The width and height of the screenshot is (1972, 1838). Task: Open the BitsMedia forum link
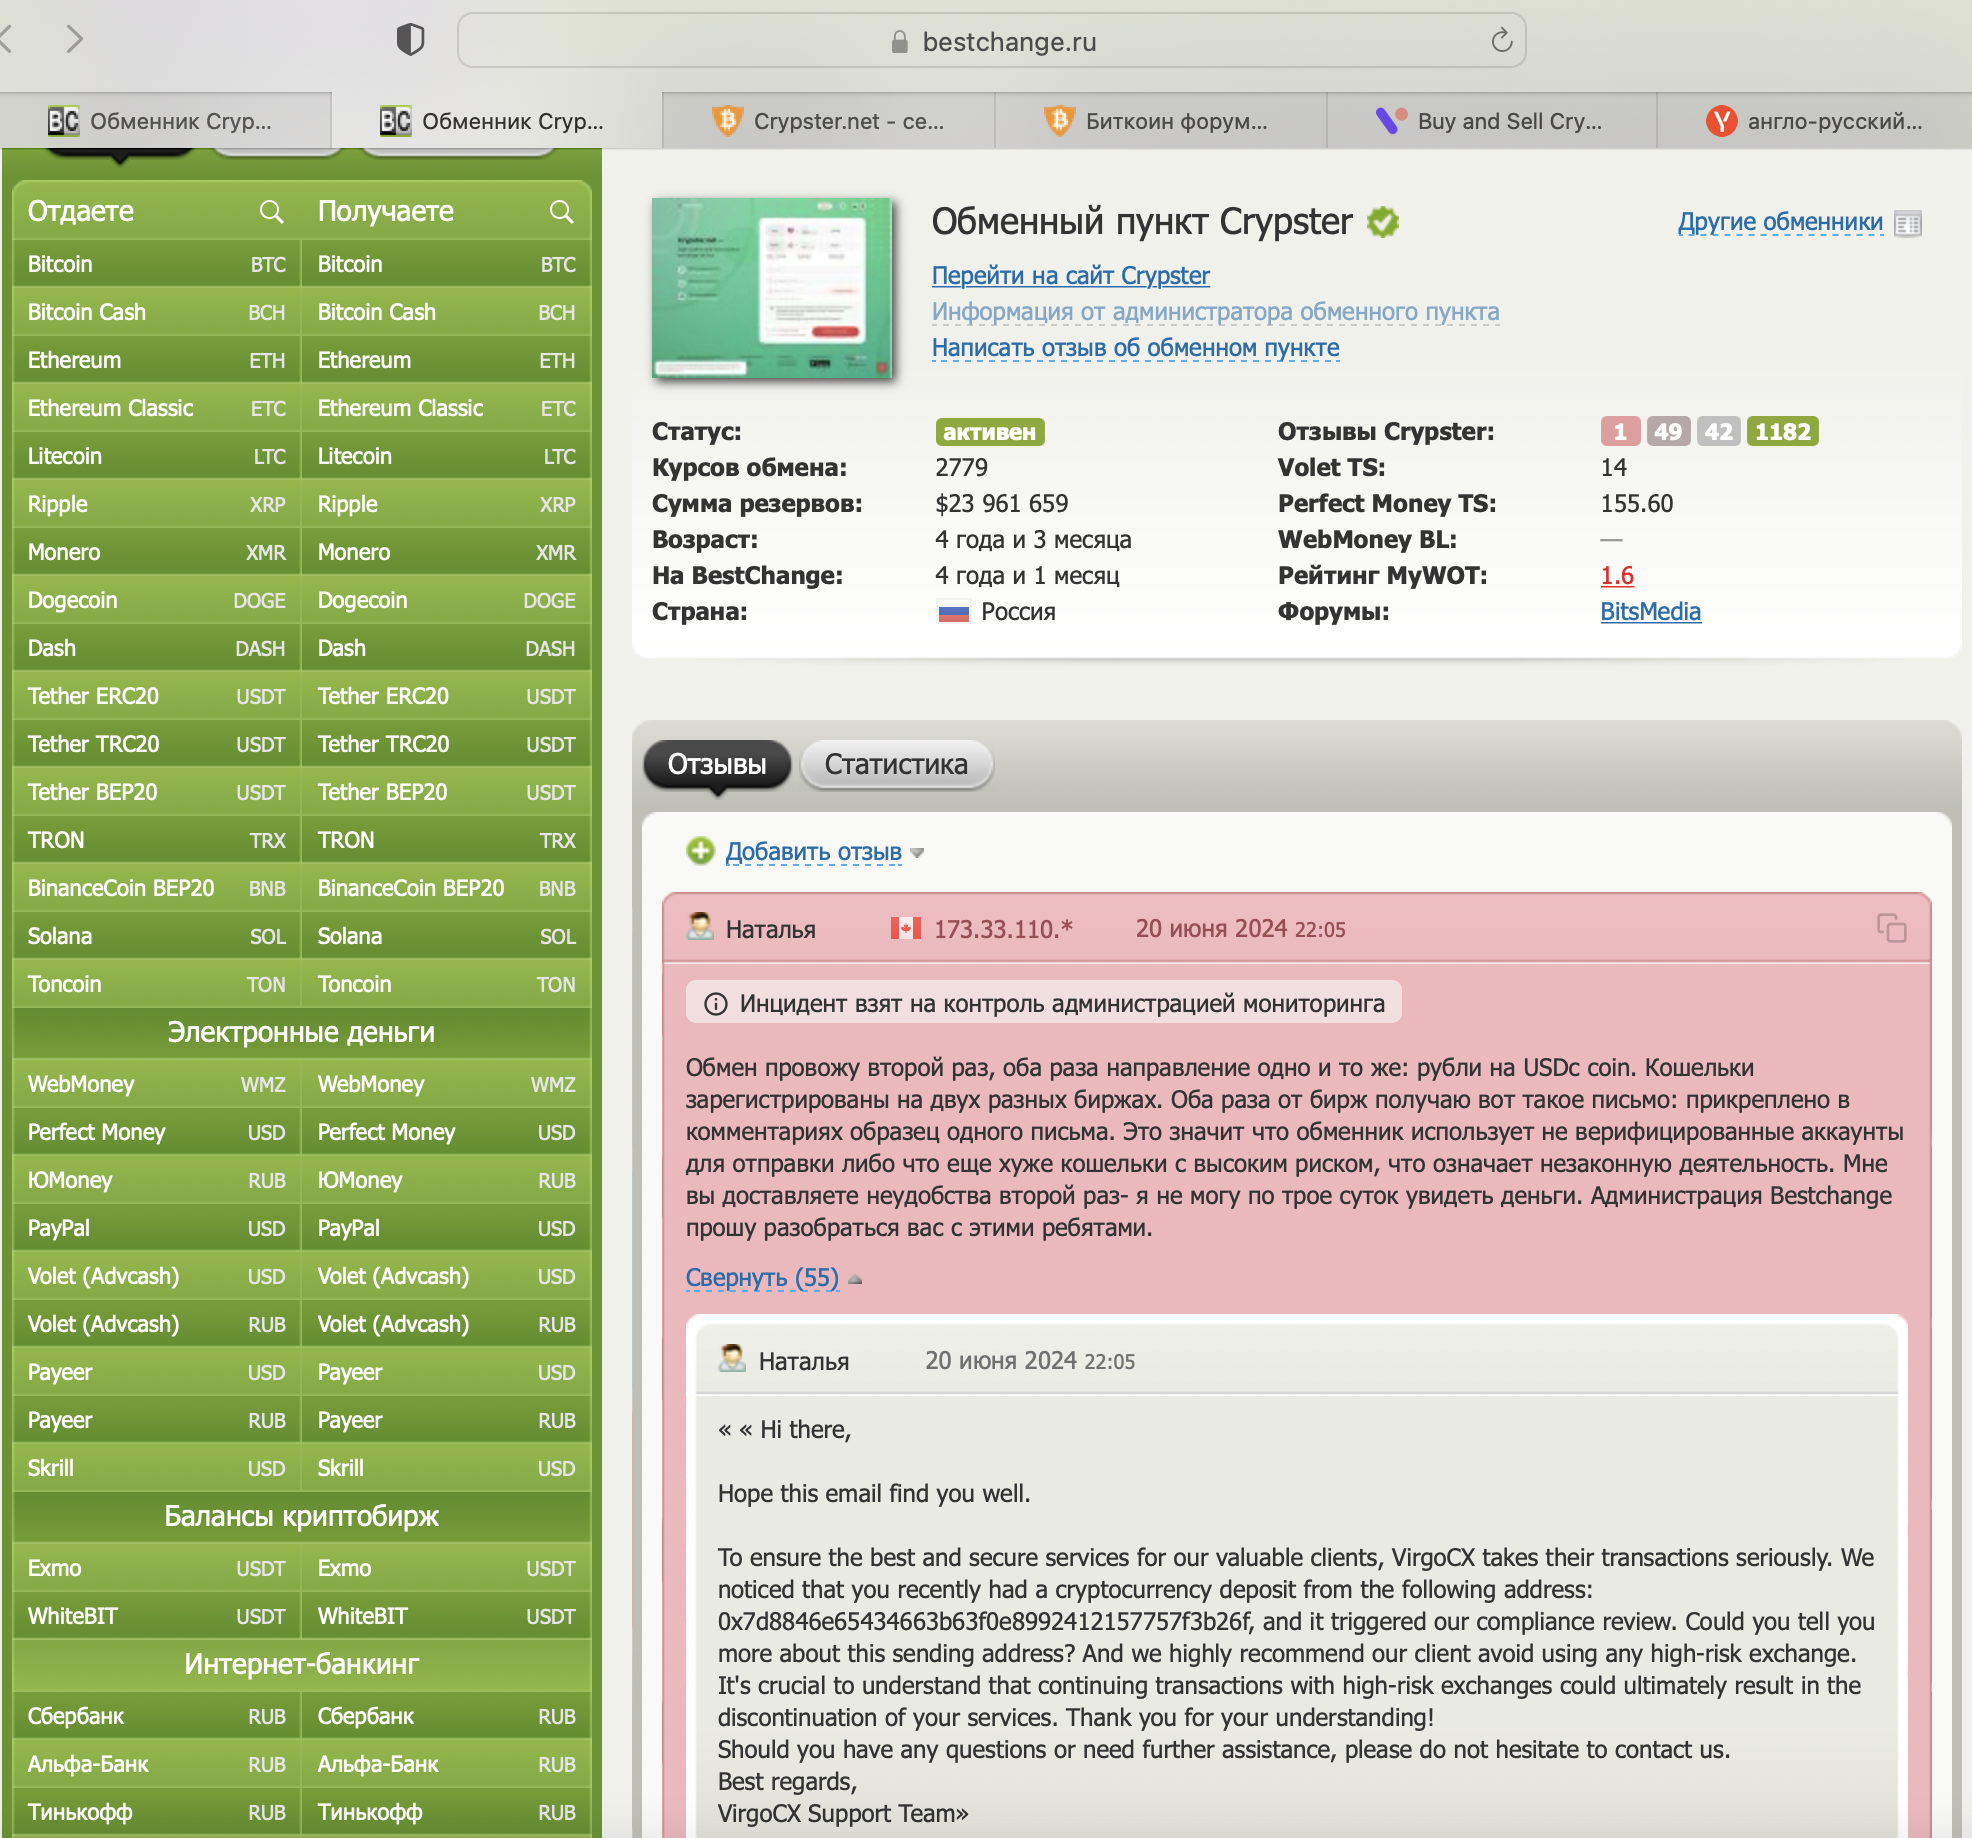pyautogui.click(x=1650, y=611)
